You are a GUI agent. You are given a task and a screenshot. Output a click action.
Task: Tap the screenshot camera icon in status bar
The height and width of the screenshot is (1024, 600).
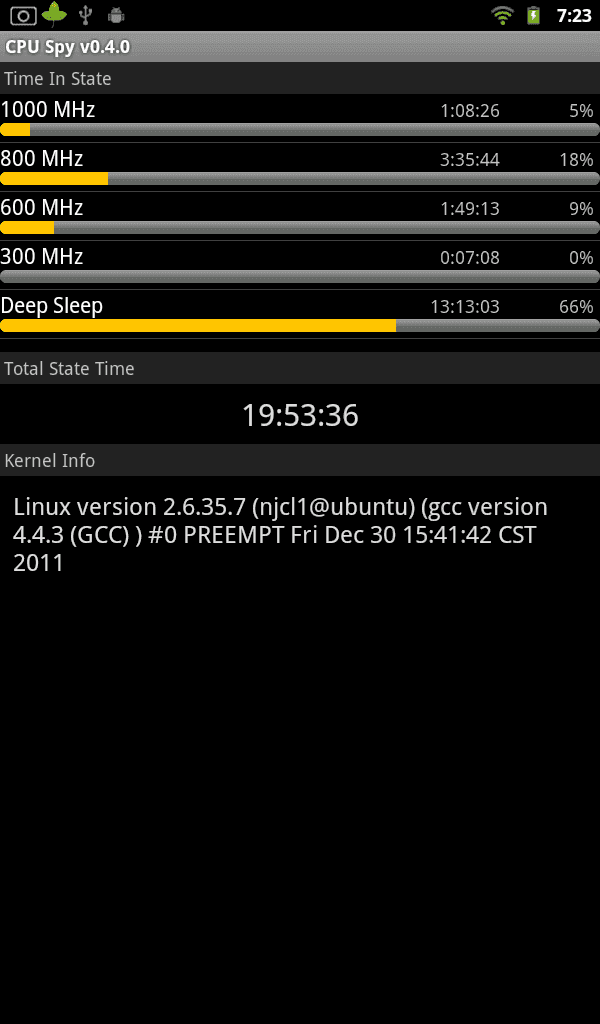pyautogui.click(x=23, y=15)
